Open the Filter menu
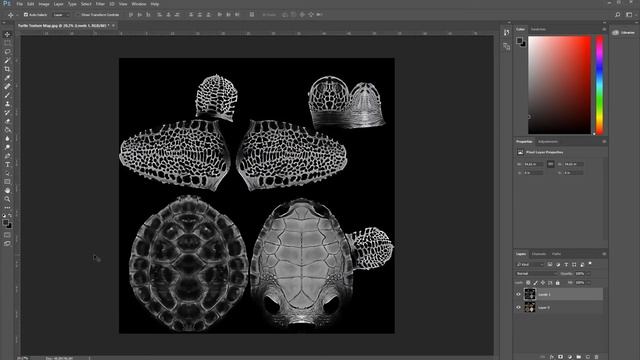This screenshot has height=360, width=640. [x=100, y=4]
